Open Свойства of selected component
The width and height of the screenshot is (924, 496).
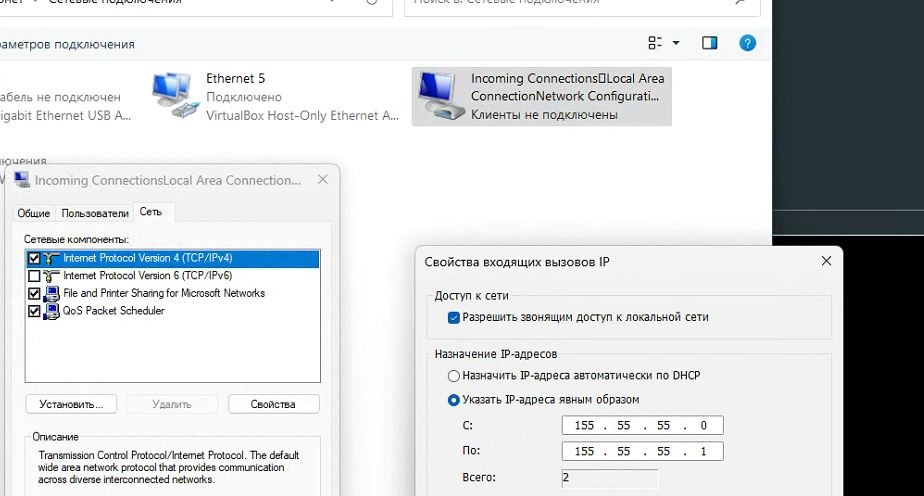point(273,404)
